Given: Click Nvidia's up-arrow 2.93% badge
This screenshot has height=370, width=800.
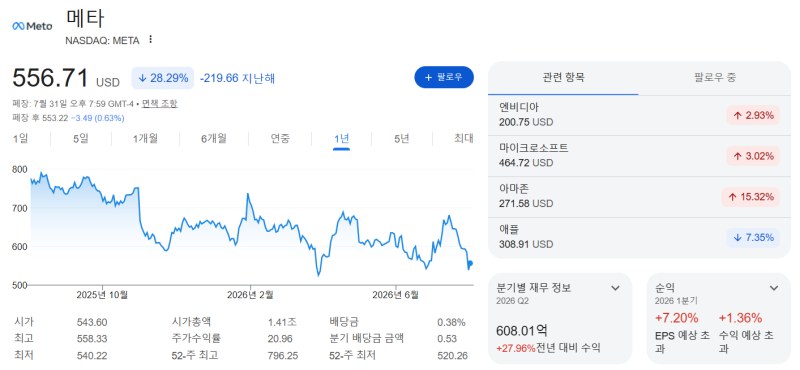Looking at the screenshot, I should (x=753, y=115).
